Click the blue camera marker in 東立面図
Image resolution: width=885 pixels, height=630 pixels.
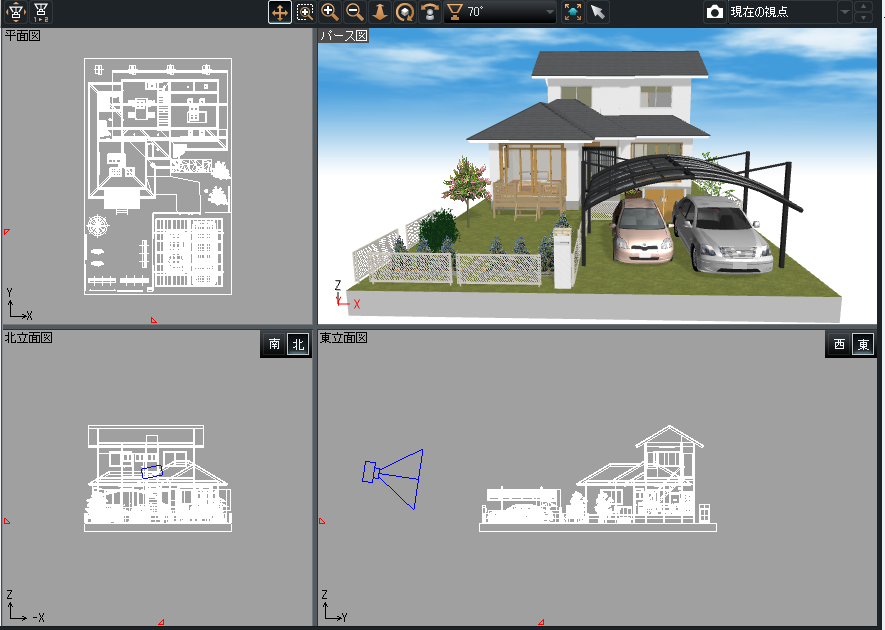pos(370,472)
